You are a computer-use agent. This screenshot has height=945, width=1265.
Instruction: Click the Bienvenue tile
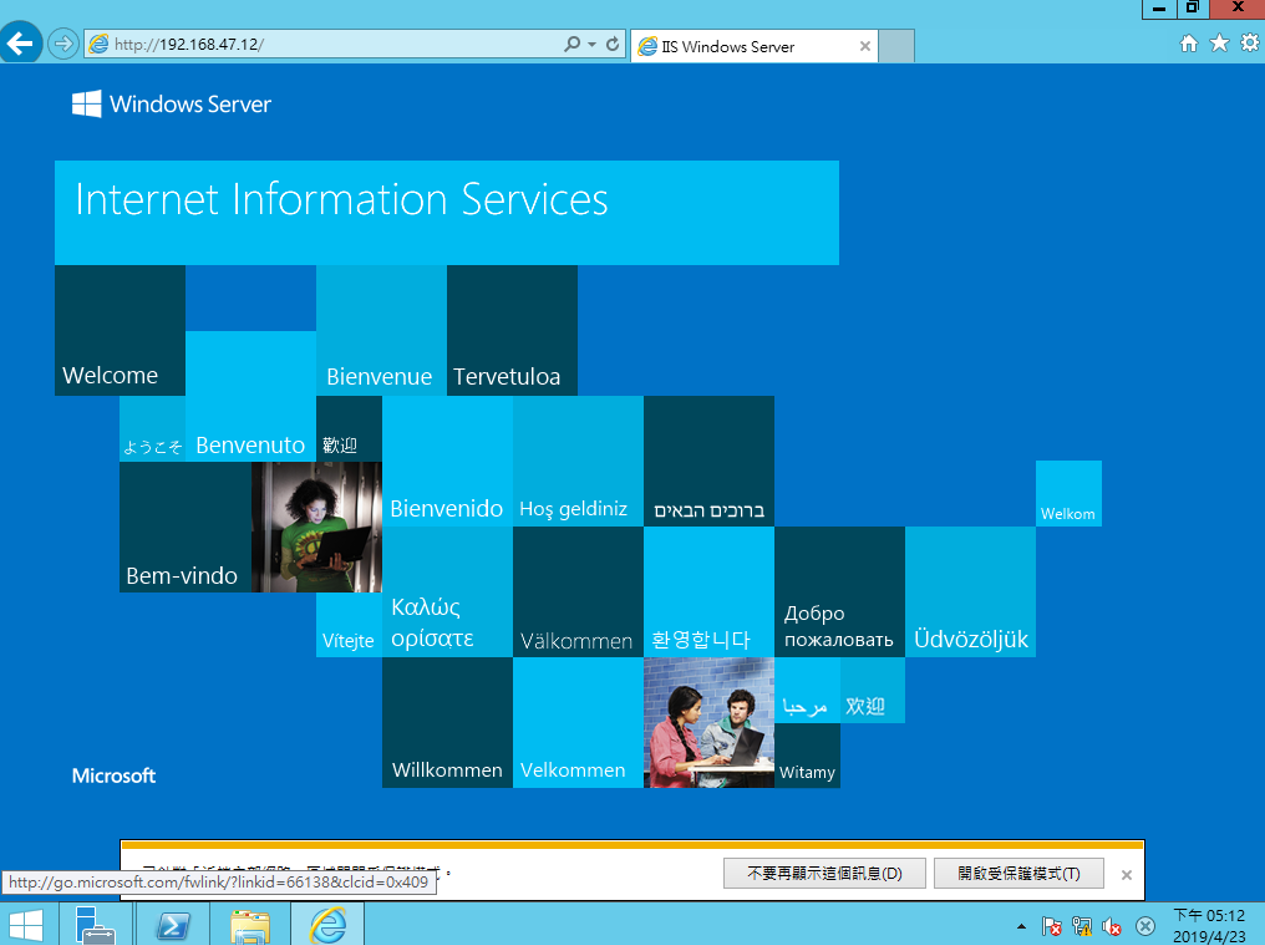[x=381, y=330]
